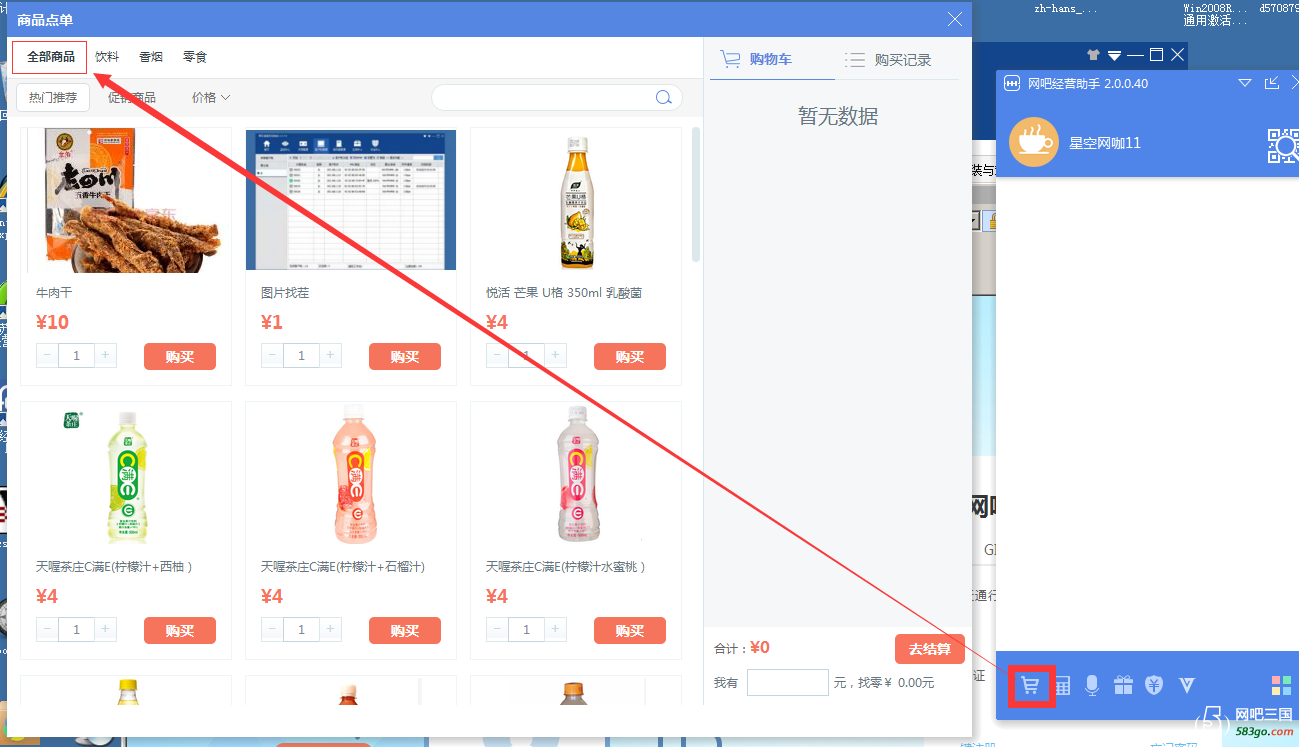The width and height of the screenshot is (1299, 747).
Task: Increase quantity of 悦活 芒果 drink
Action: [556, 355]
